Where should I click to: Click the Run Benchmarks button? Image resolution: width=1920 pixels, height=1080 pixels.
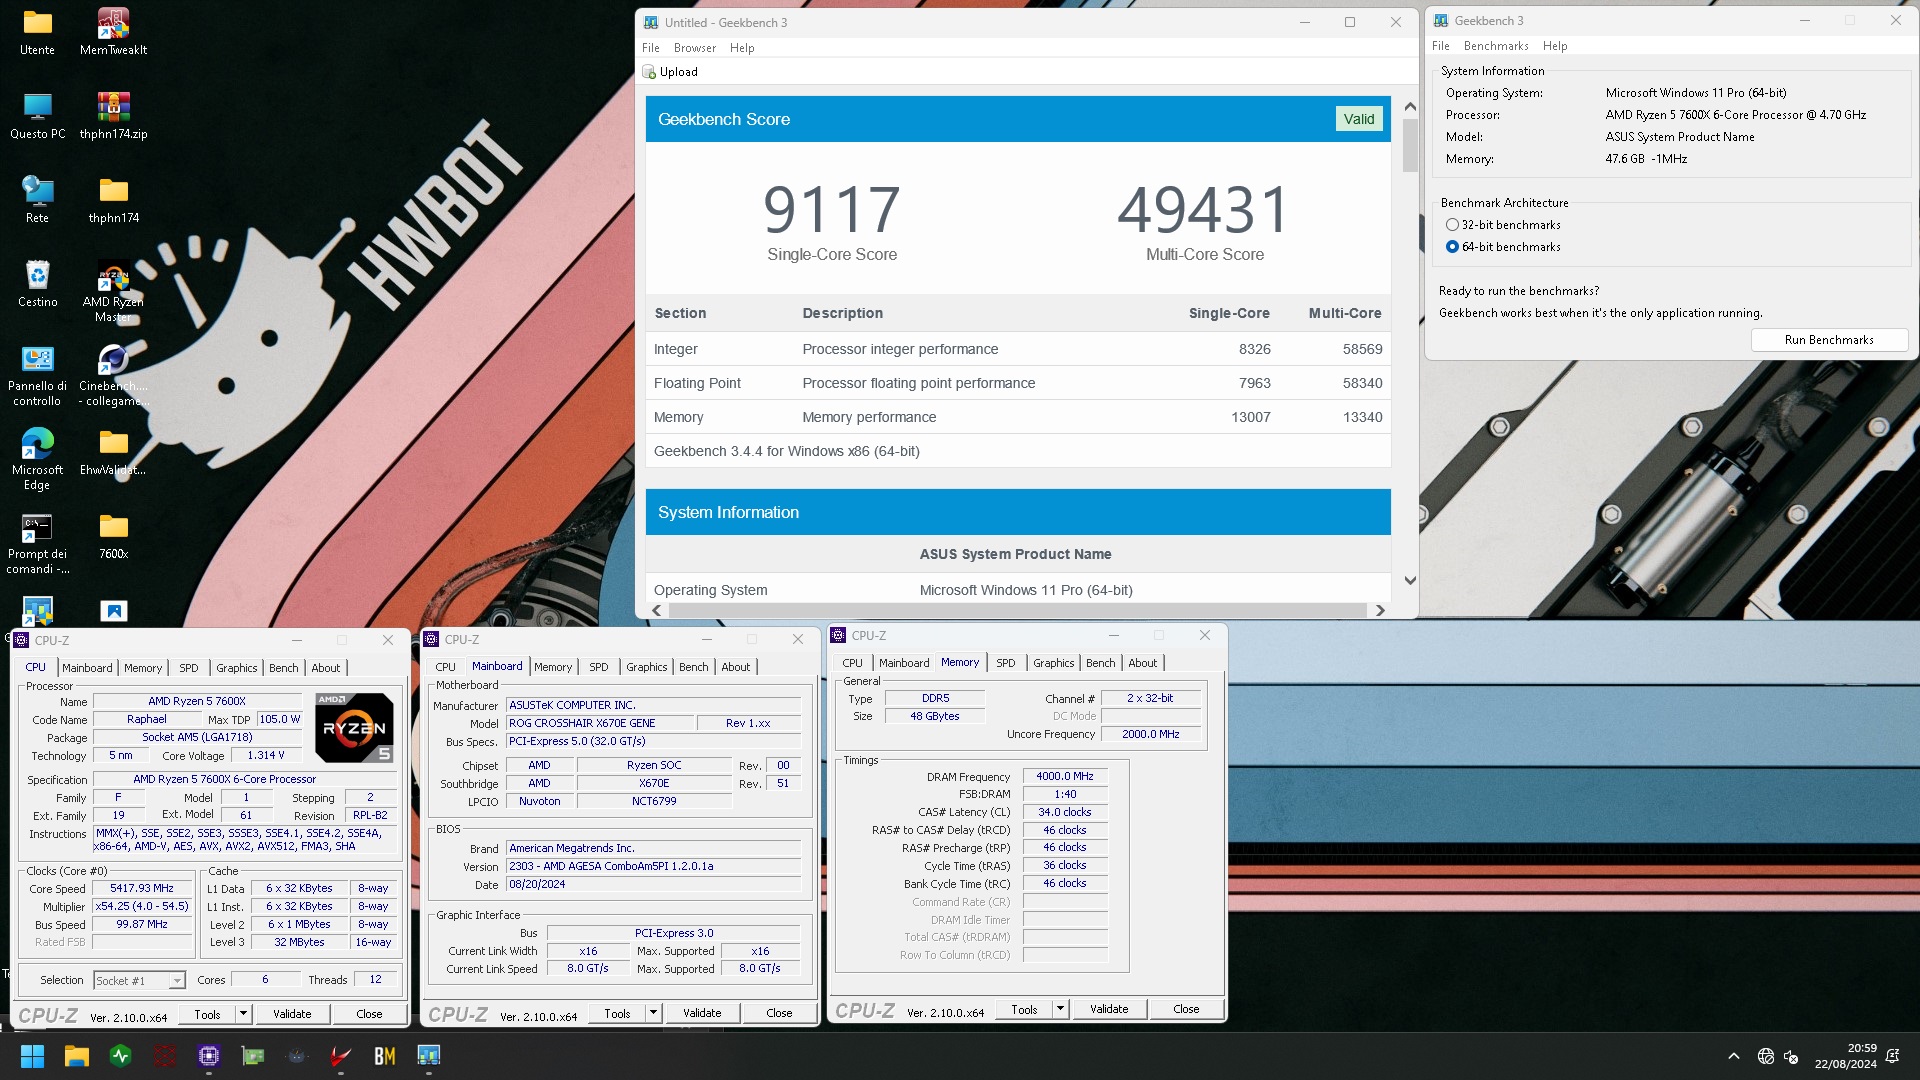pyautogui.click(x=1829, y=340)
